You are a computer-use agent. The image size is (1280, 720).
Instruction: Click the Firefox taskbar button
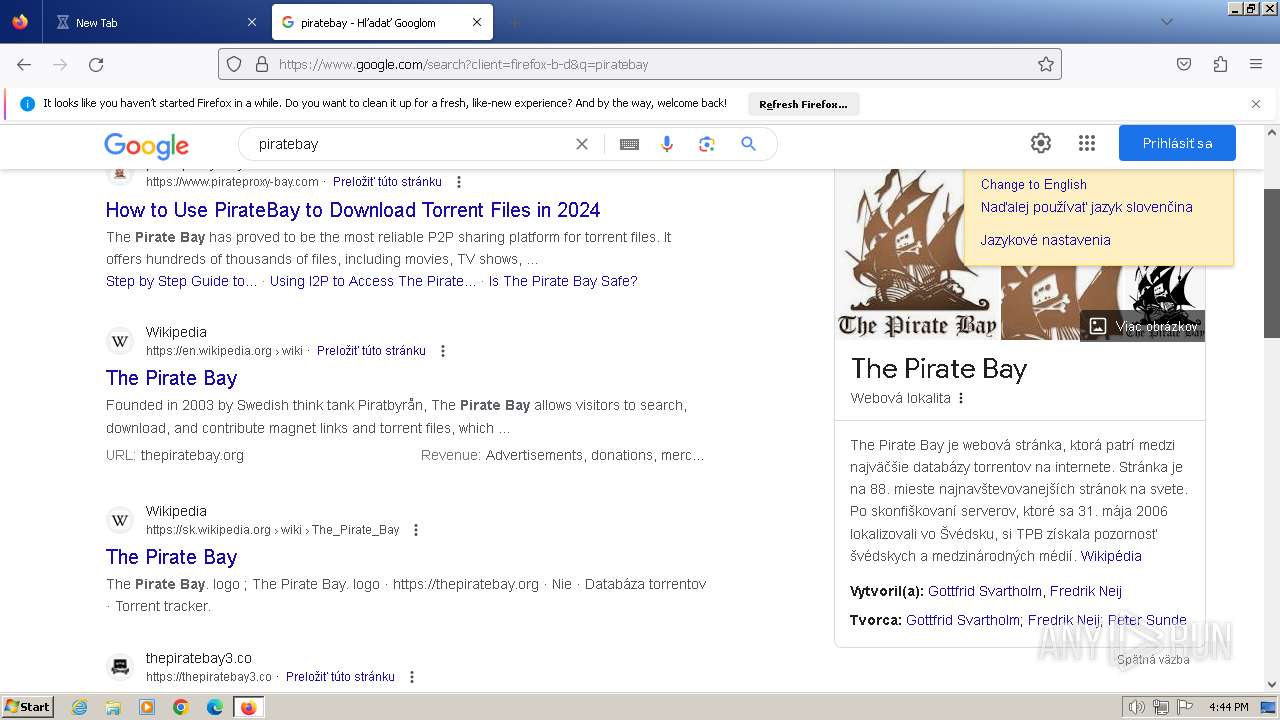[248, 707]
